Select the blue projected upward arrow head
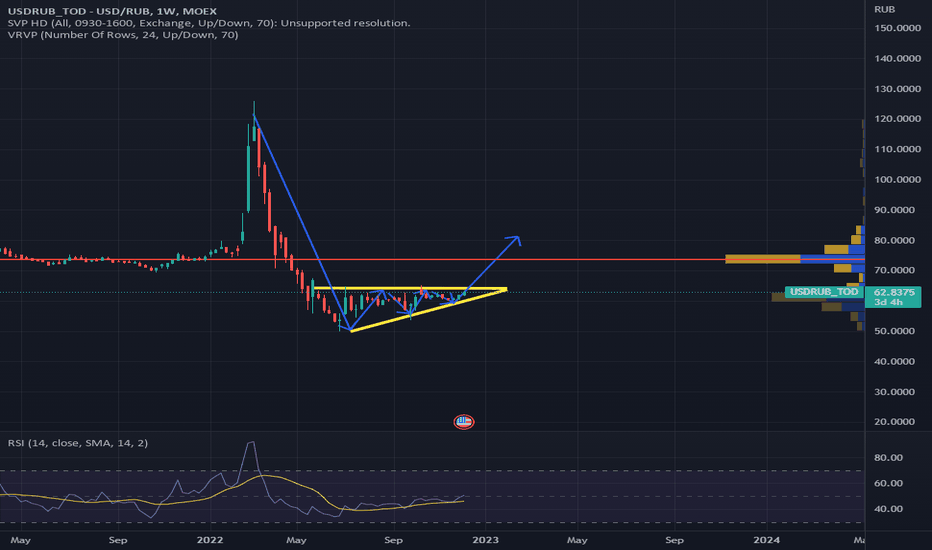Image resolution: width=932 pixels, height=550 pixels. (x=515, y=240)
